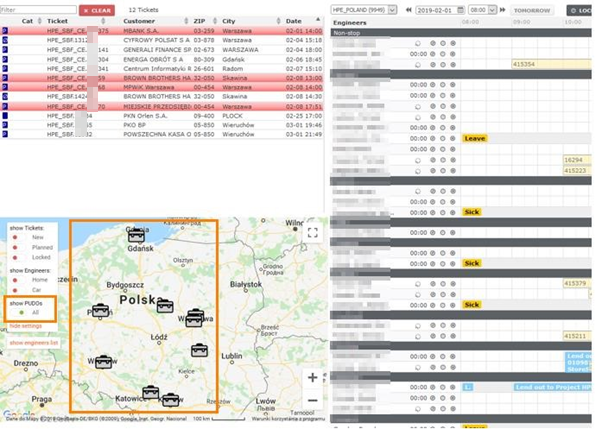Screen dimensions: 602x429
Task: Click the category icon of GENERALI FINANCE ticket
Action: click(x=5, y=50)
